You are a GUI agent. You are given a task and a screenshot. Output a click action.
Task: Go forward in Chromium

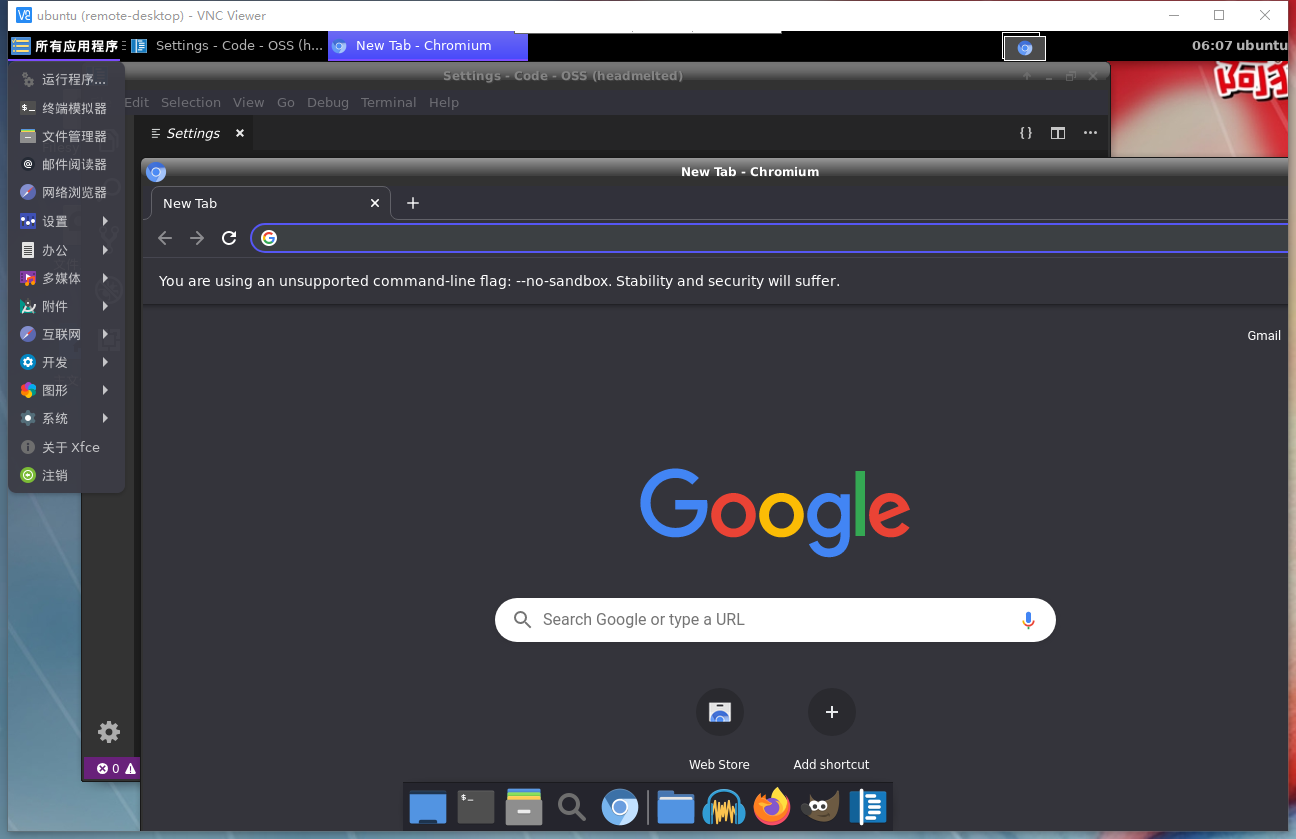pyautogui.click(x=197, y=238)
